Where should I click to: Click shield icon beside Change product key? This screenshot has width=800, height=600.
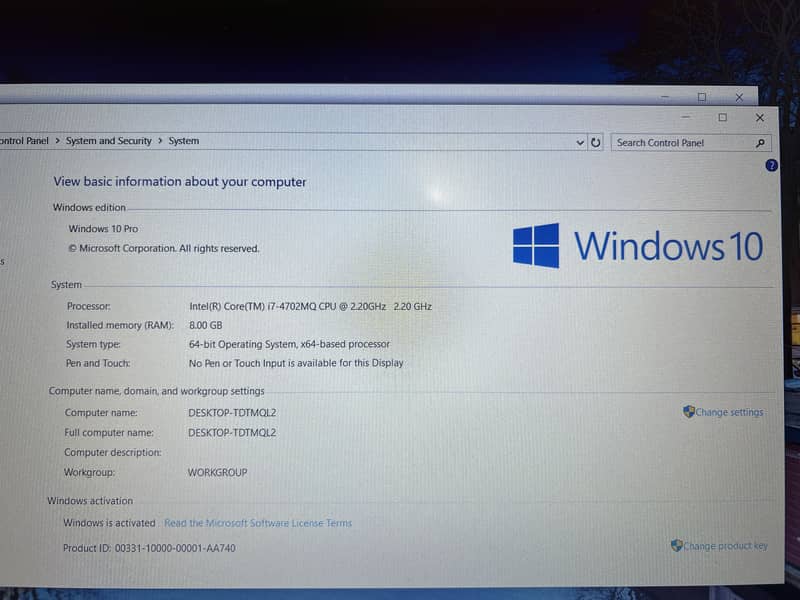pos(677,545)
